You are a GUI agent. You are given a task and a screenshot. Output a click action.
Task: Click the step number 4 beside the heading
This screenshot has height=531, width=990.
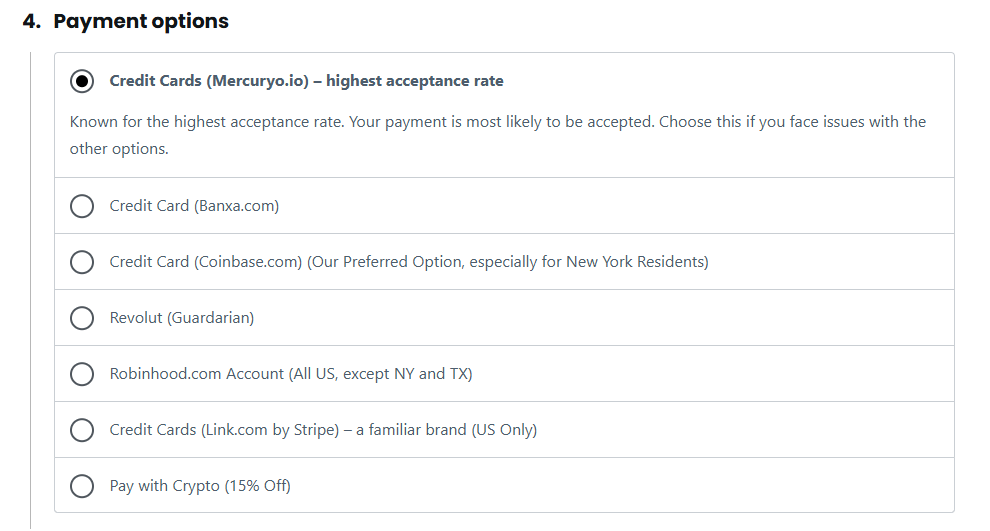30,21
